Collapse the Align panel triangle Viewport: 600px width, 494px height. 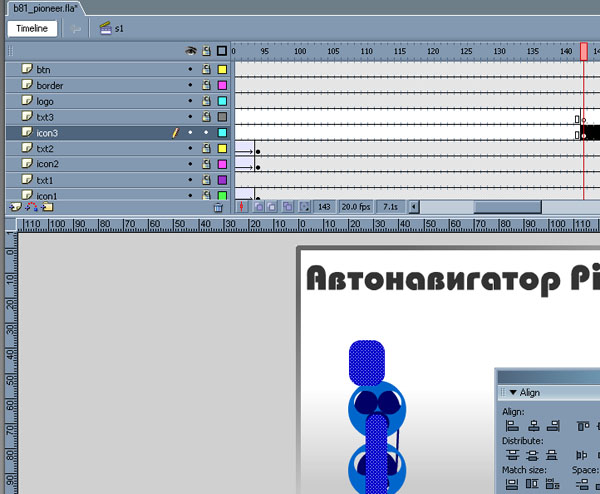pos(513,392)
